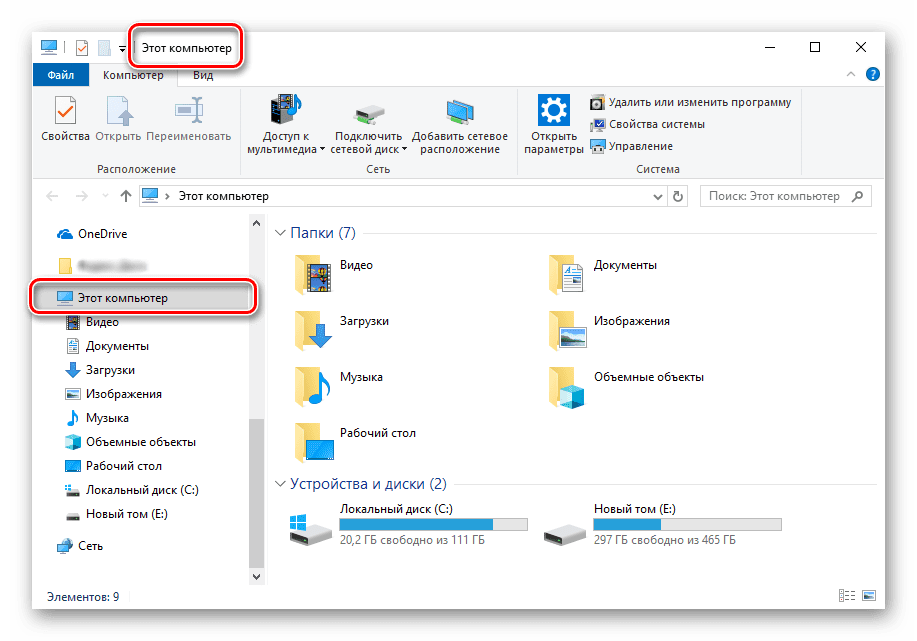Viewport: 917px width, 641px height.
Task: Click the Элементов: 9 status text
Action: tap(83, 597)
